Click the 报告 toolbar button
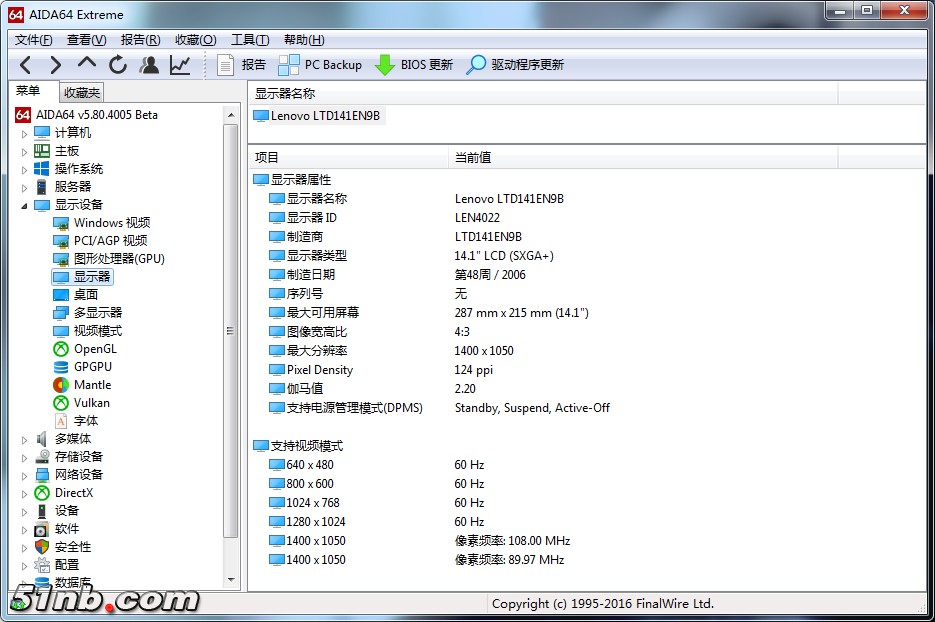 [241, 65]
